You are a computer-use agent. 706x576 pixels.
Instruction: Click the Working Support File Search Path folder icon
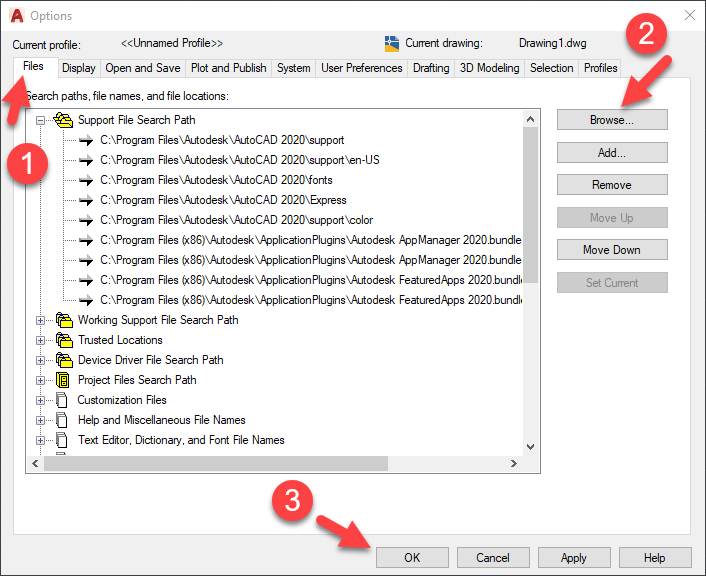(64, 320)
